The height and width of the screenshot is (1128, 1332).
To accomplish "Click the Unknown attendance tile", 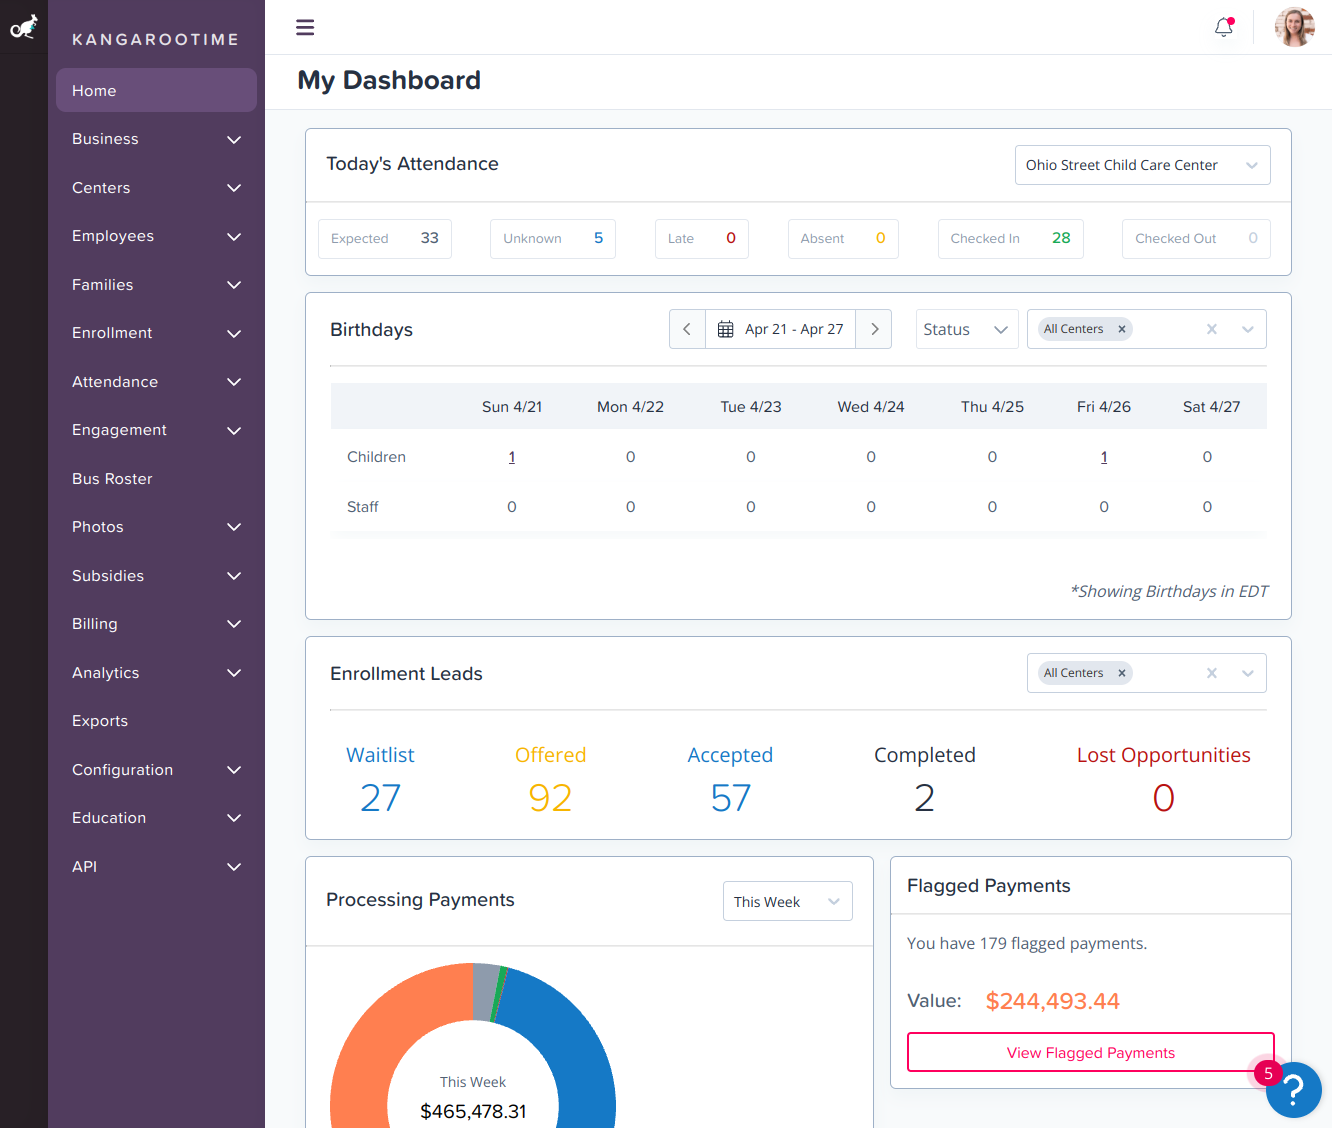I will click(553, 239).
